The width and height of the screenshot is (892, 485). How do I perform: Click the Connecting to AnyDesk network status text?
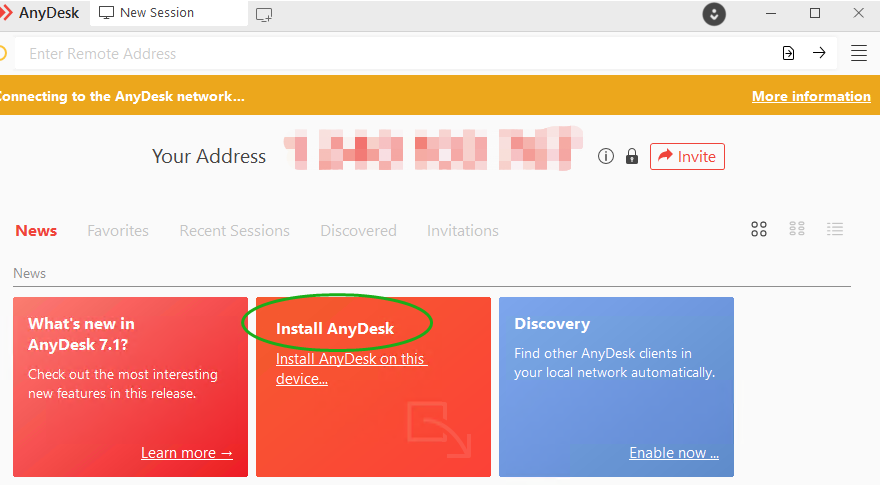coord(121,96)
